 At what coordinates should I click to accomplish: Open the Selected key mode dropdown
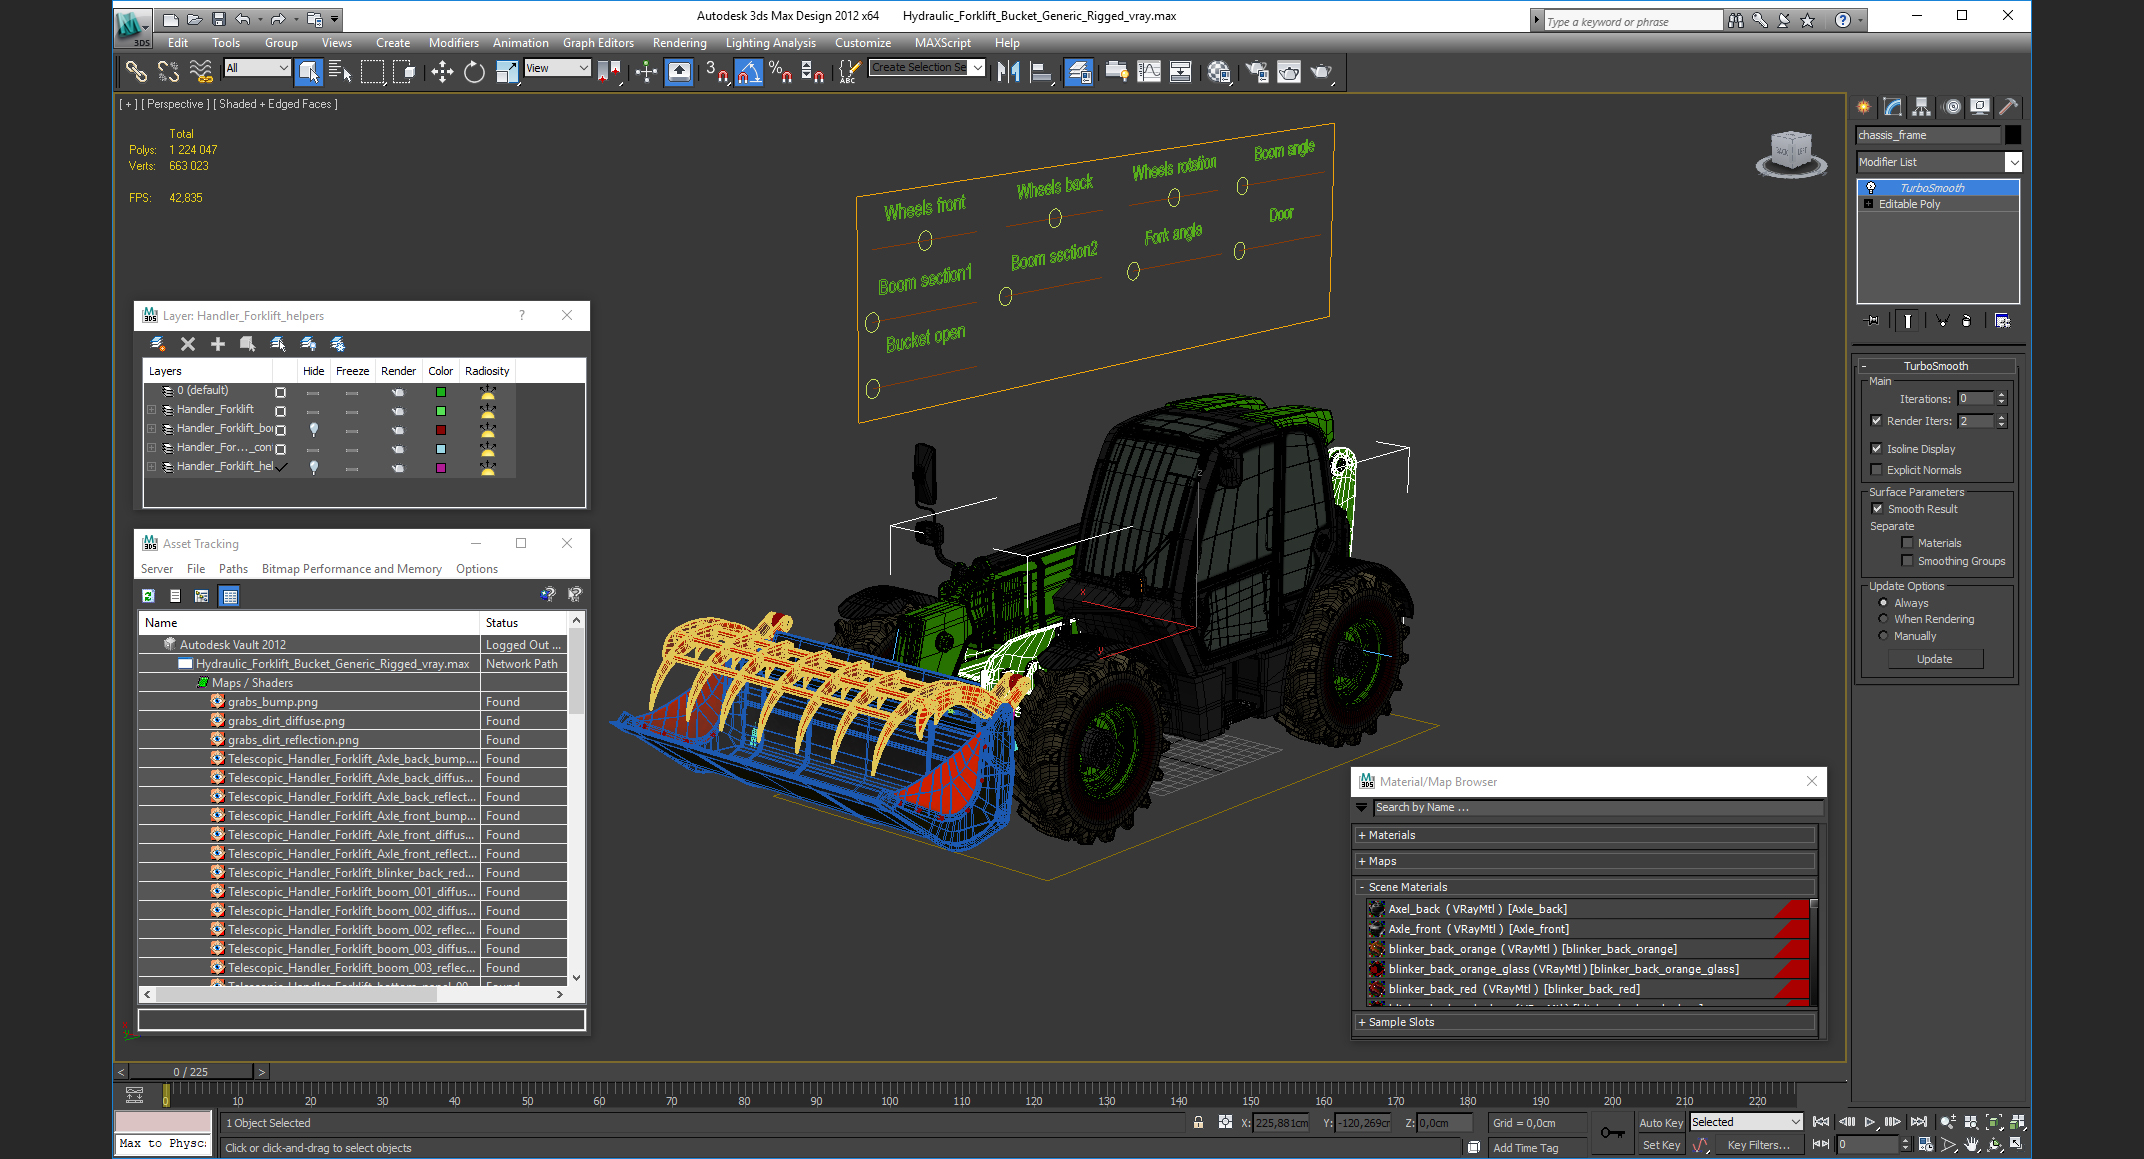coord(1745,1122)
